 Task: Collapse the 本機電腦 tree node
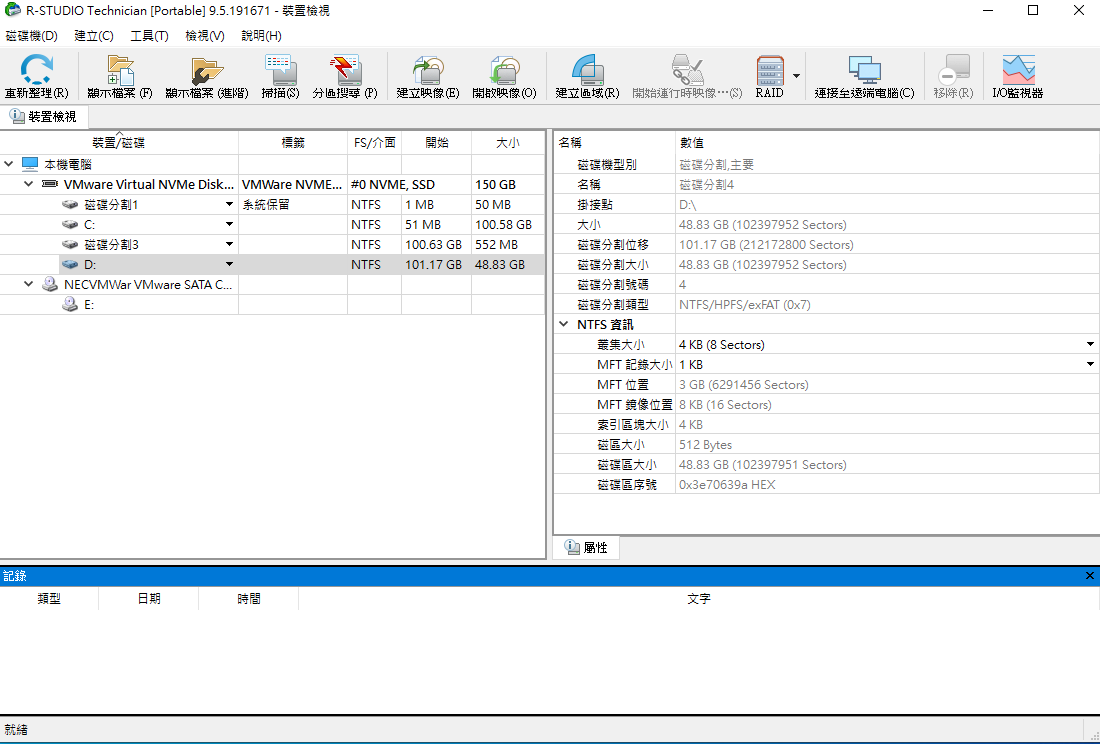click(9, 164)
